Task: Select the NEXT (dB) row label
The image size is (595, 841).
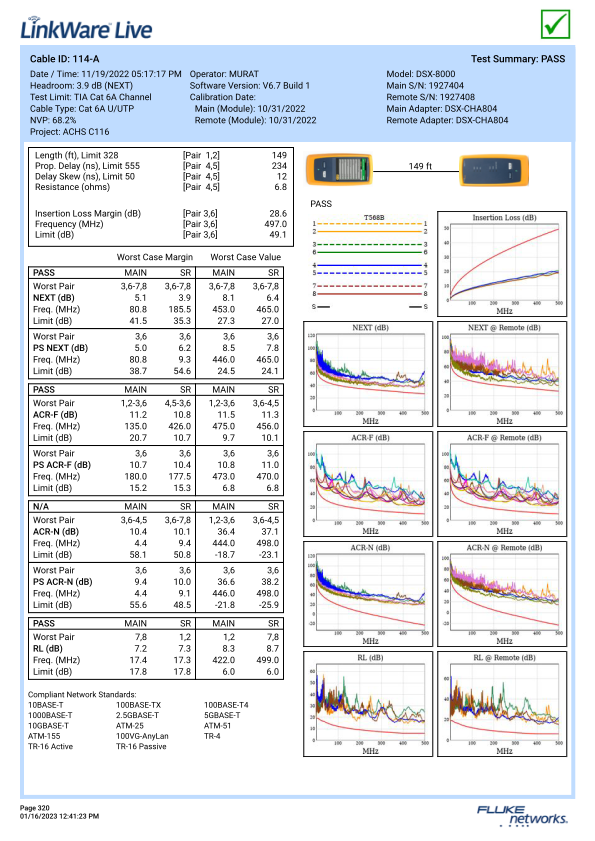Action: tap(54, 298)
